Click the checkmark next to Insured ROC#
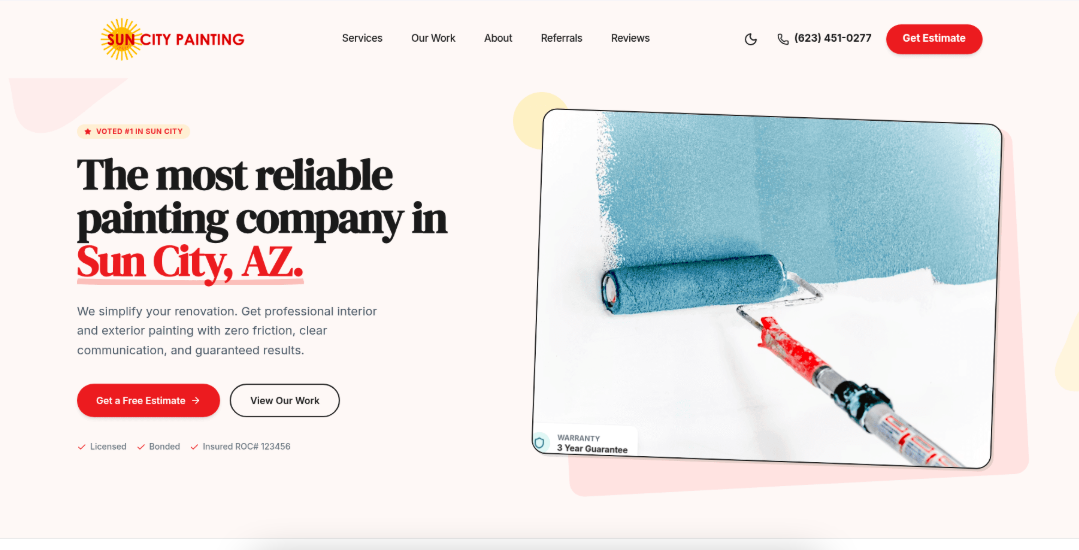 click(x=194, y=447)
